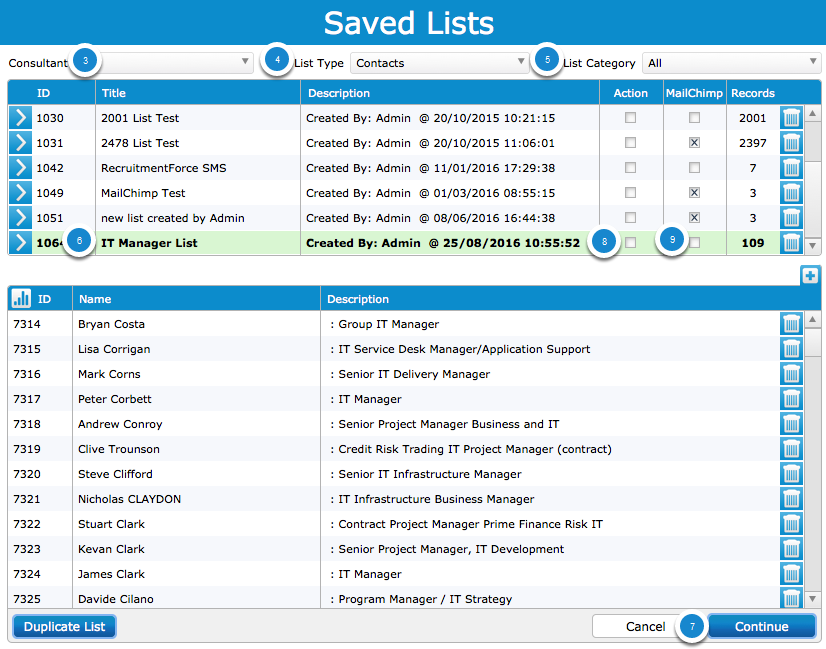This screenshot has width=826, height=649.
Task: Untick MailChimp checkbox for MailChimp Test row
Action: tap(694, 193)
